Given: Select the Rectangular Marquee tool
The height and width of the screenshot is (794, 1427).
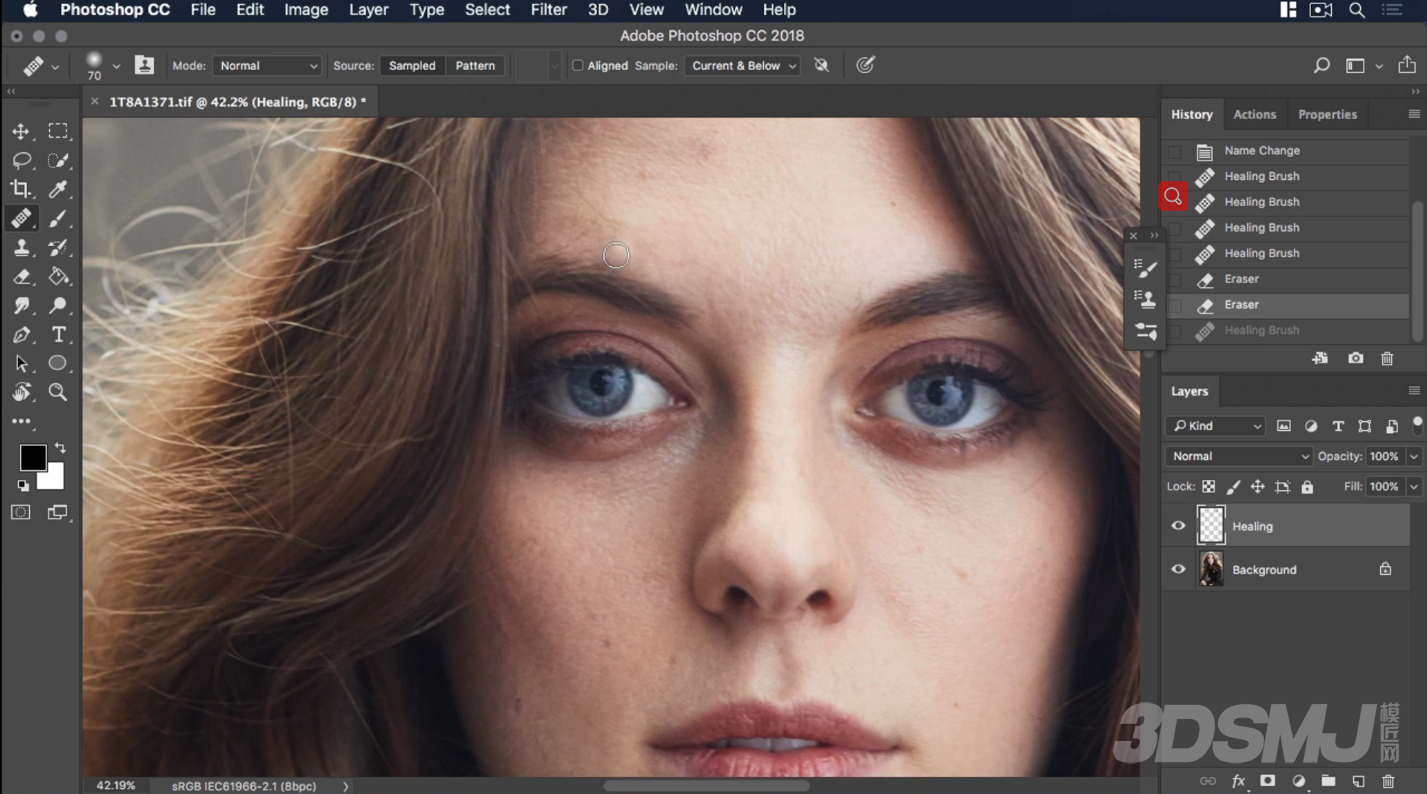Looking at the screenshot, I should pyautogui.click(x=58, y=131).
